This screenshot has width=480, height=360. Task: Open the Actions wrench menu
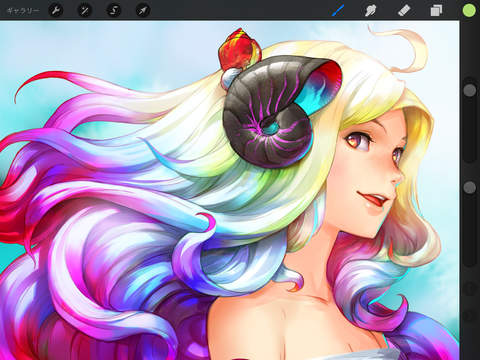pyautogui.click(x=56, y=10)
